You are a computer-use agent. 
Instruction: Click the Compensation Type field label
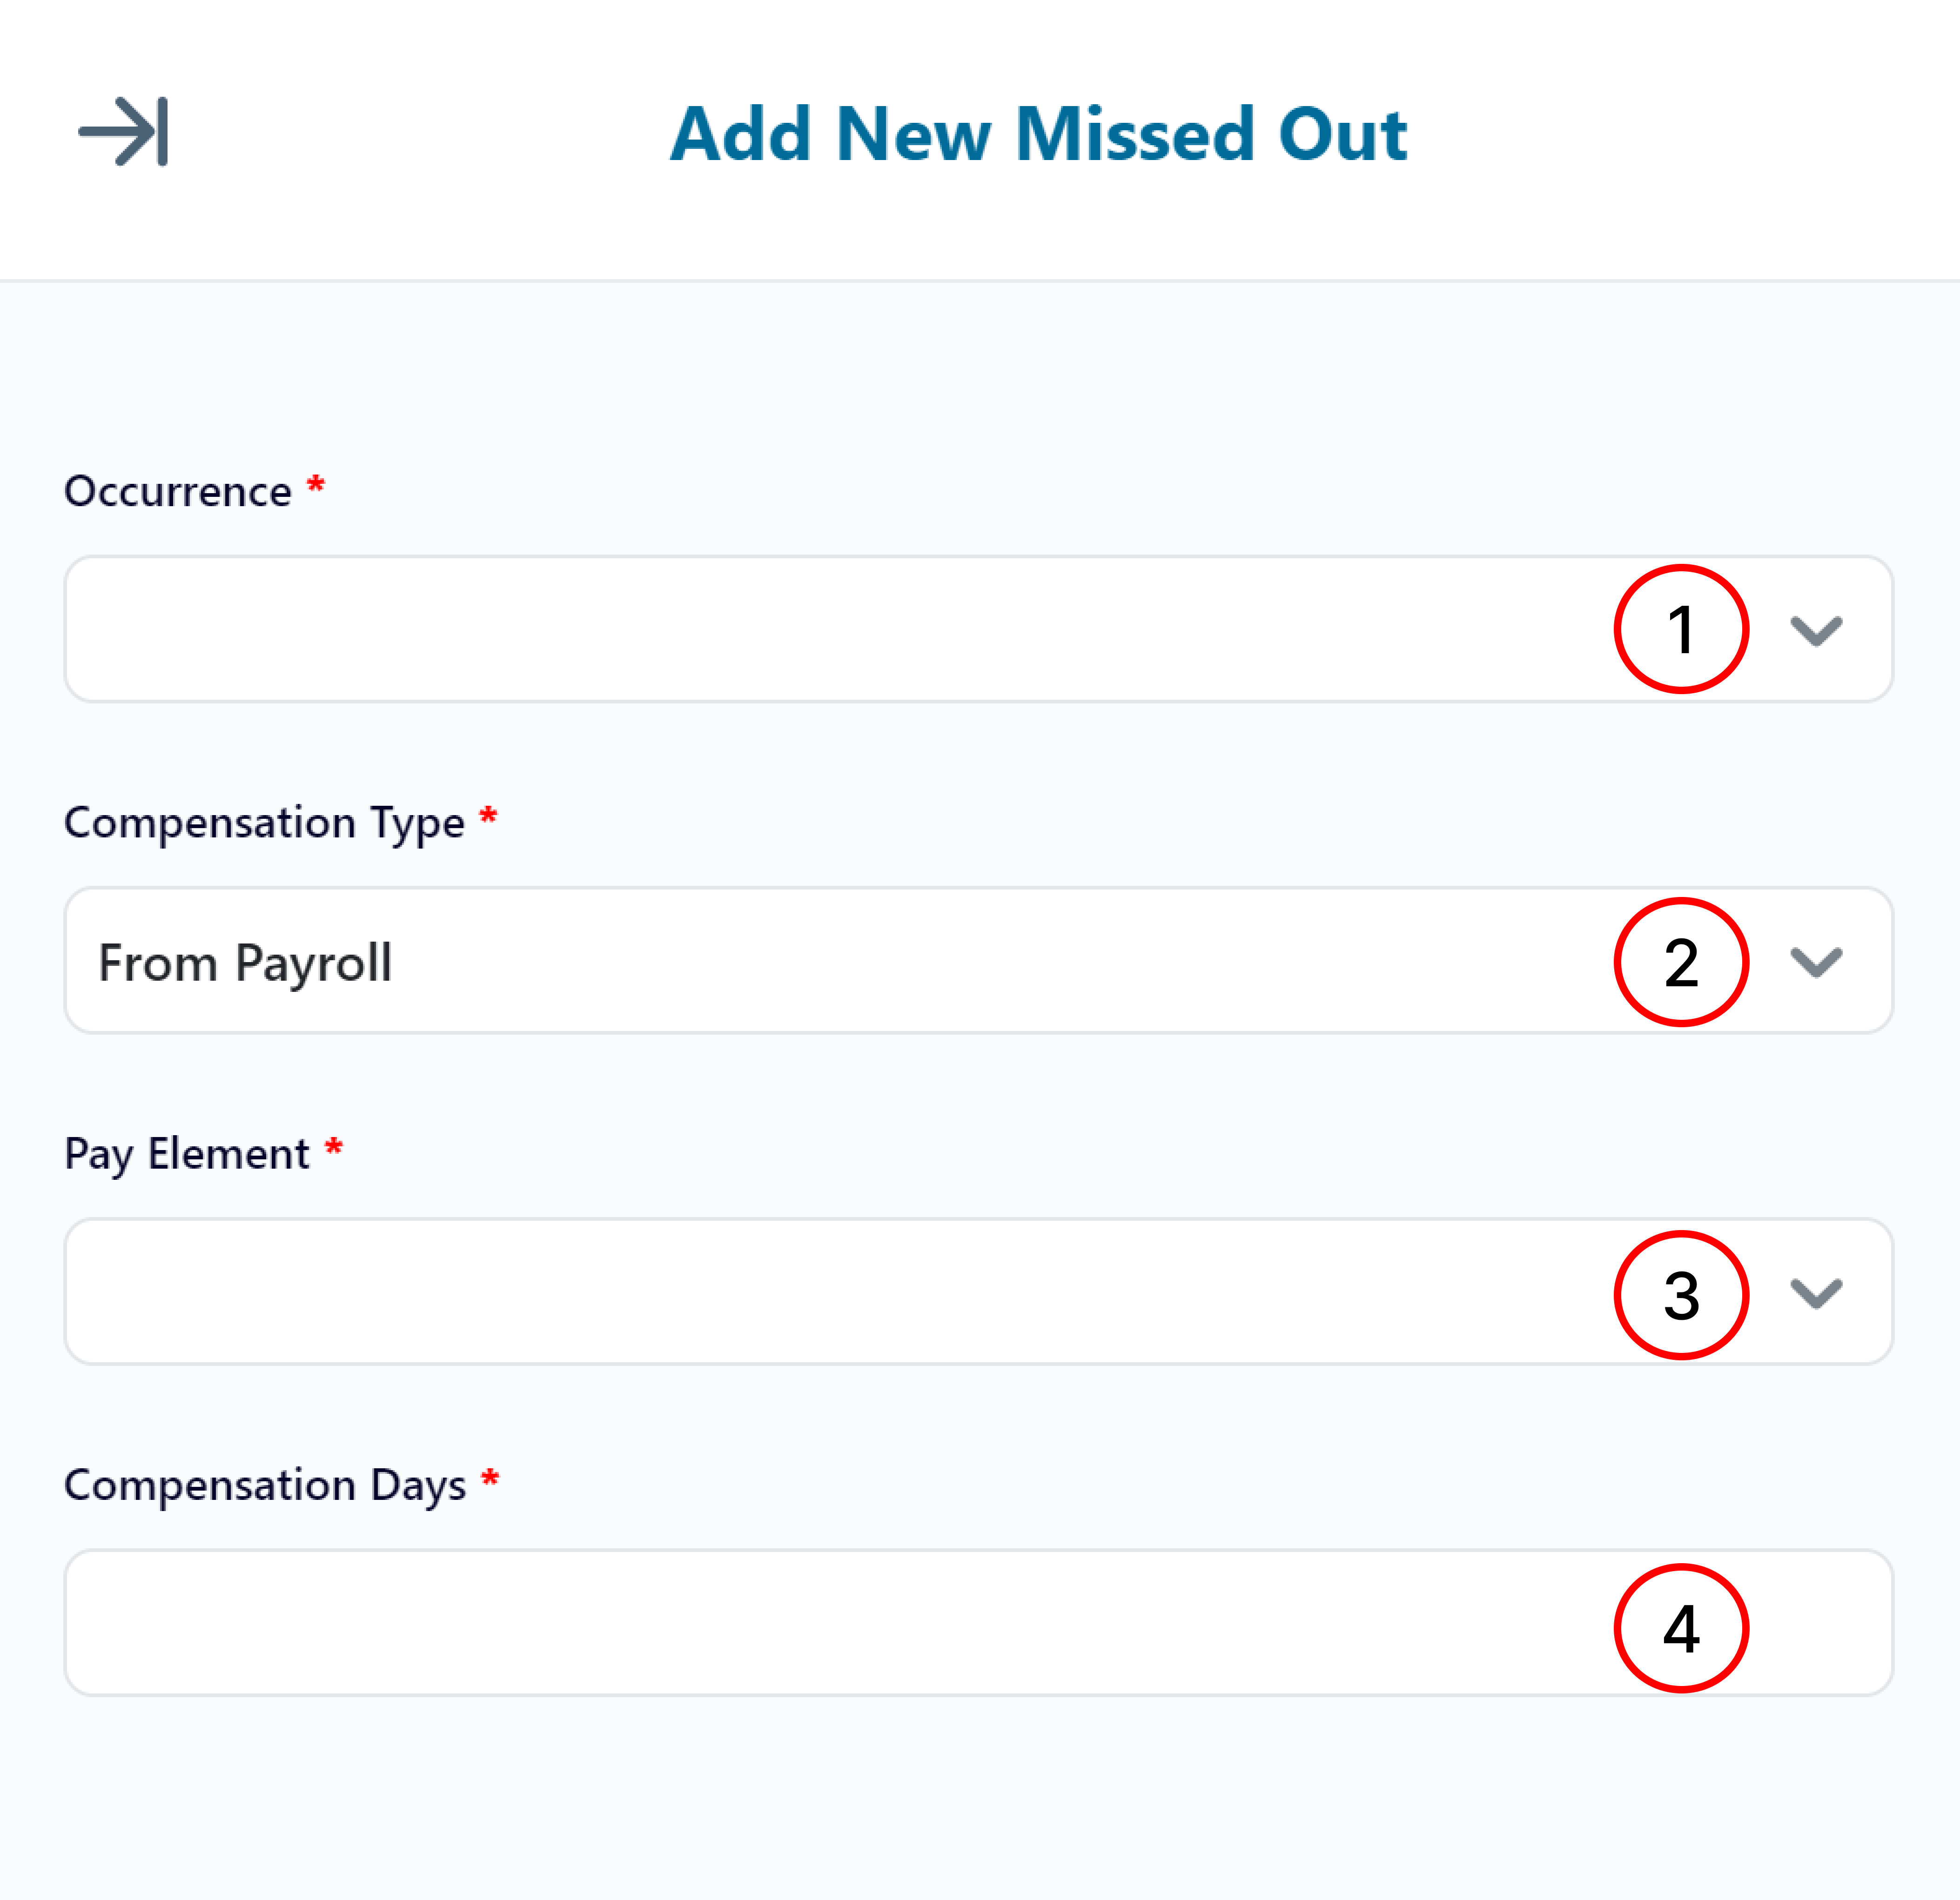pyautogui.click(x=264, y=823)
